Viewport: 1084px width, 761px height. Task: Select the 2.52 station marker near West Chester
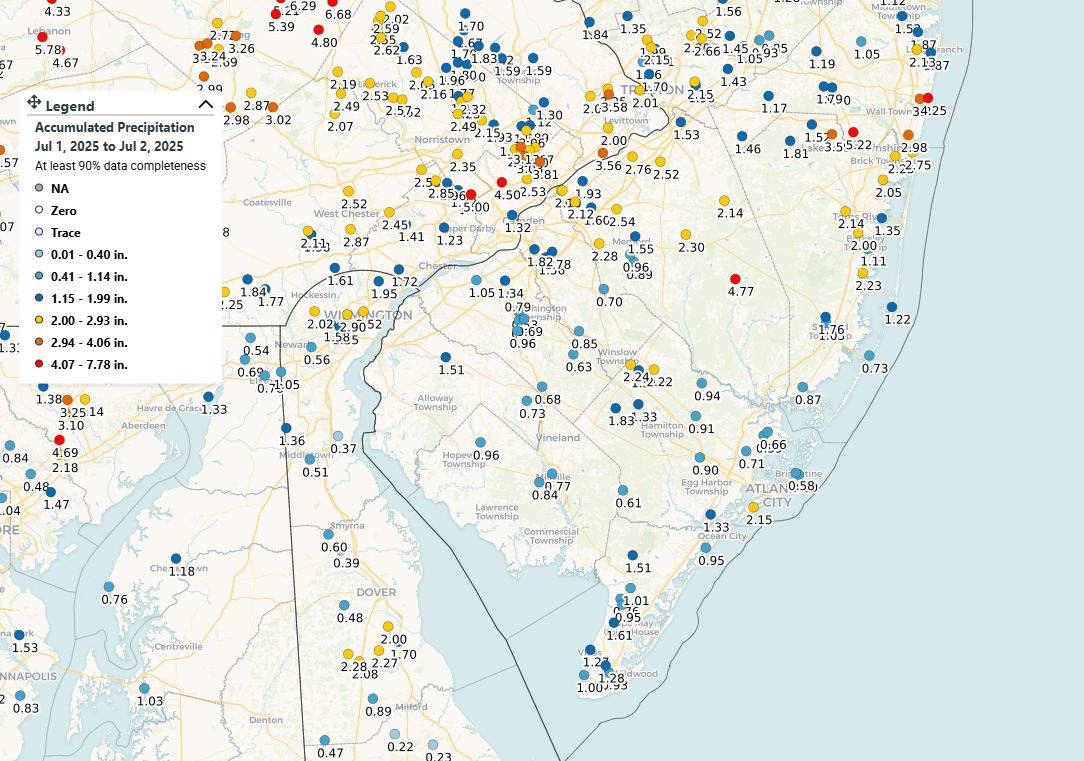click(348, 191)
